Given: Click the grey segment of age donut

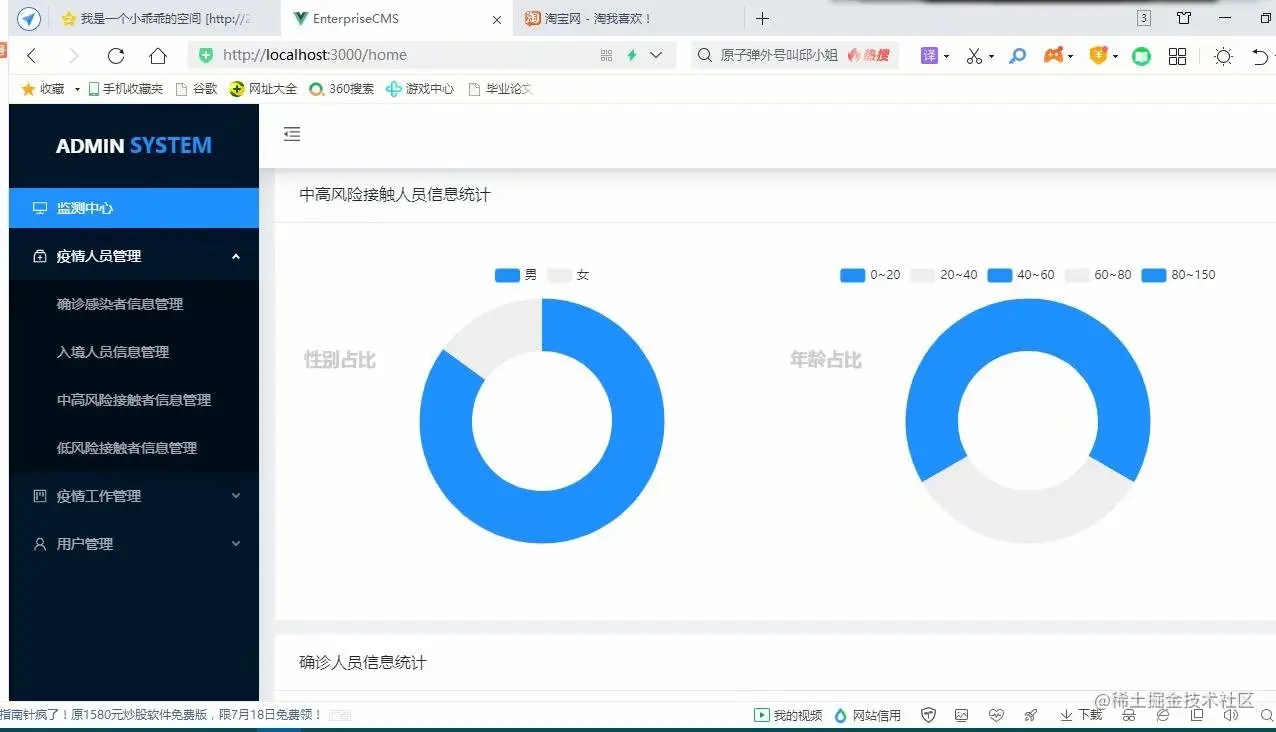Looking at the screenshot, I should pyautogui.click(x=1028, y=516).
